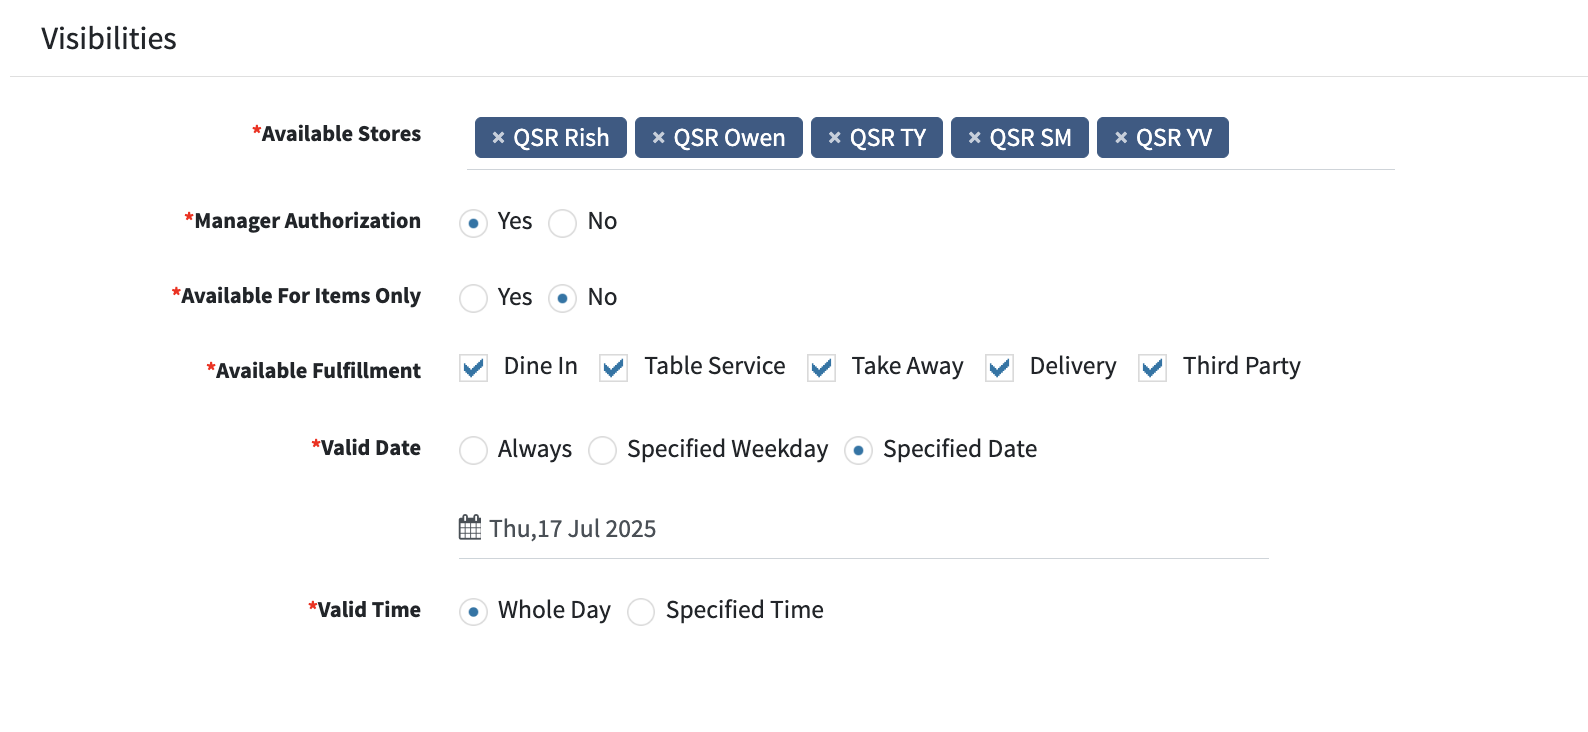Choose No for Available For Items Only

coord(563,298)
